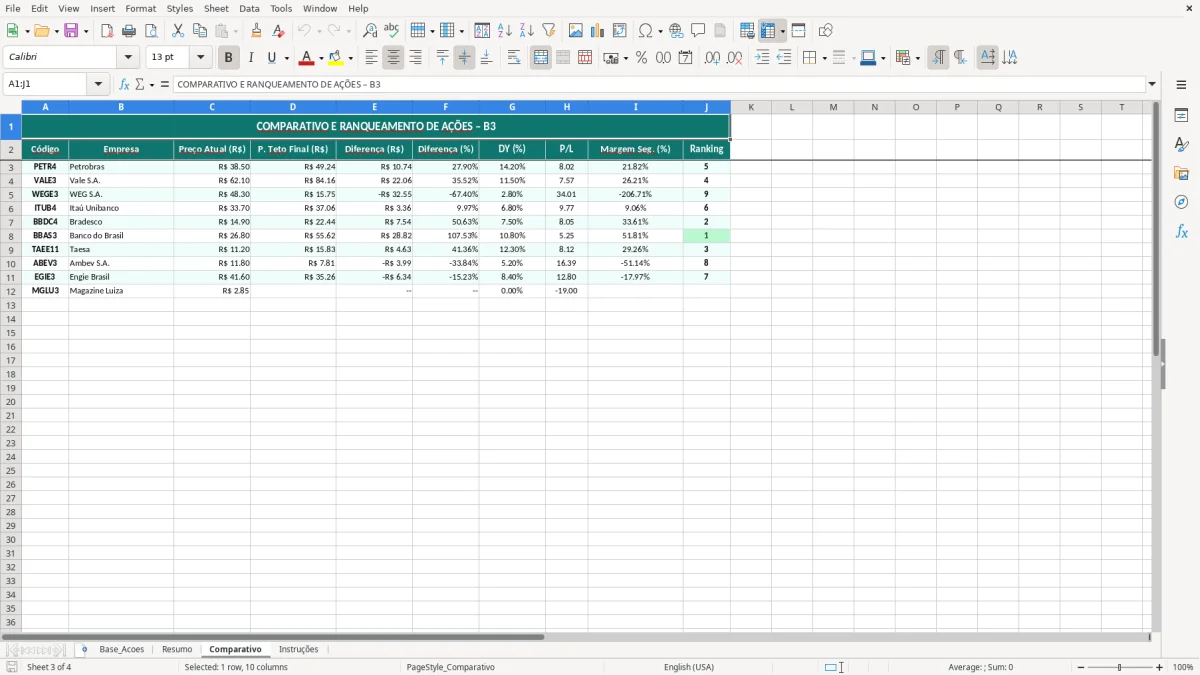1200x675 pixels.
Task: Adjust the zoom slider in status bar
Action: (x=1119, y=667)
